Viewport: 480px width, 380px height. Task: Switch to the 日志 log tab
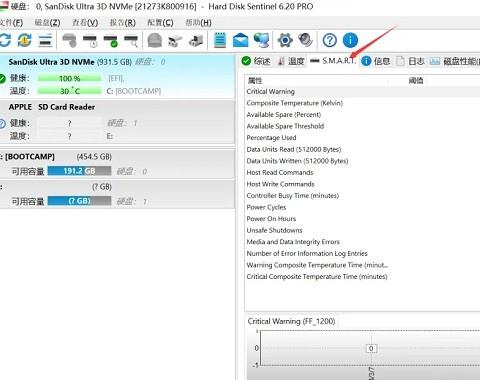pos(410,61)
